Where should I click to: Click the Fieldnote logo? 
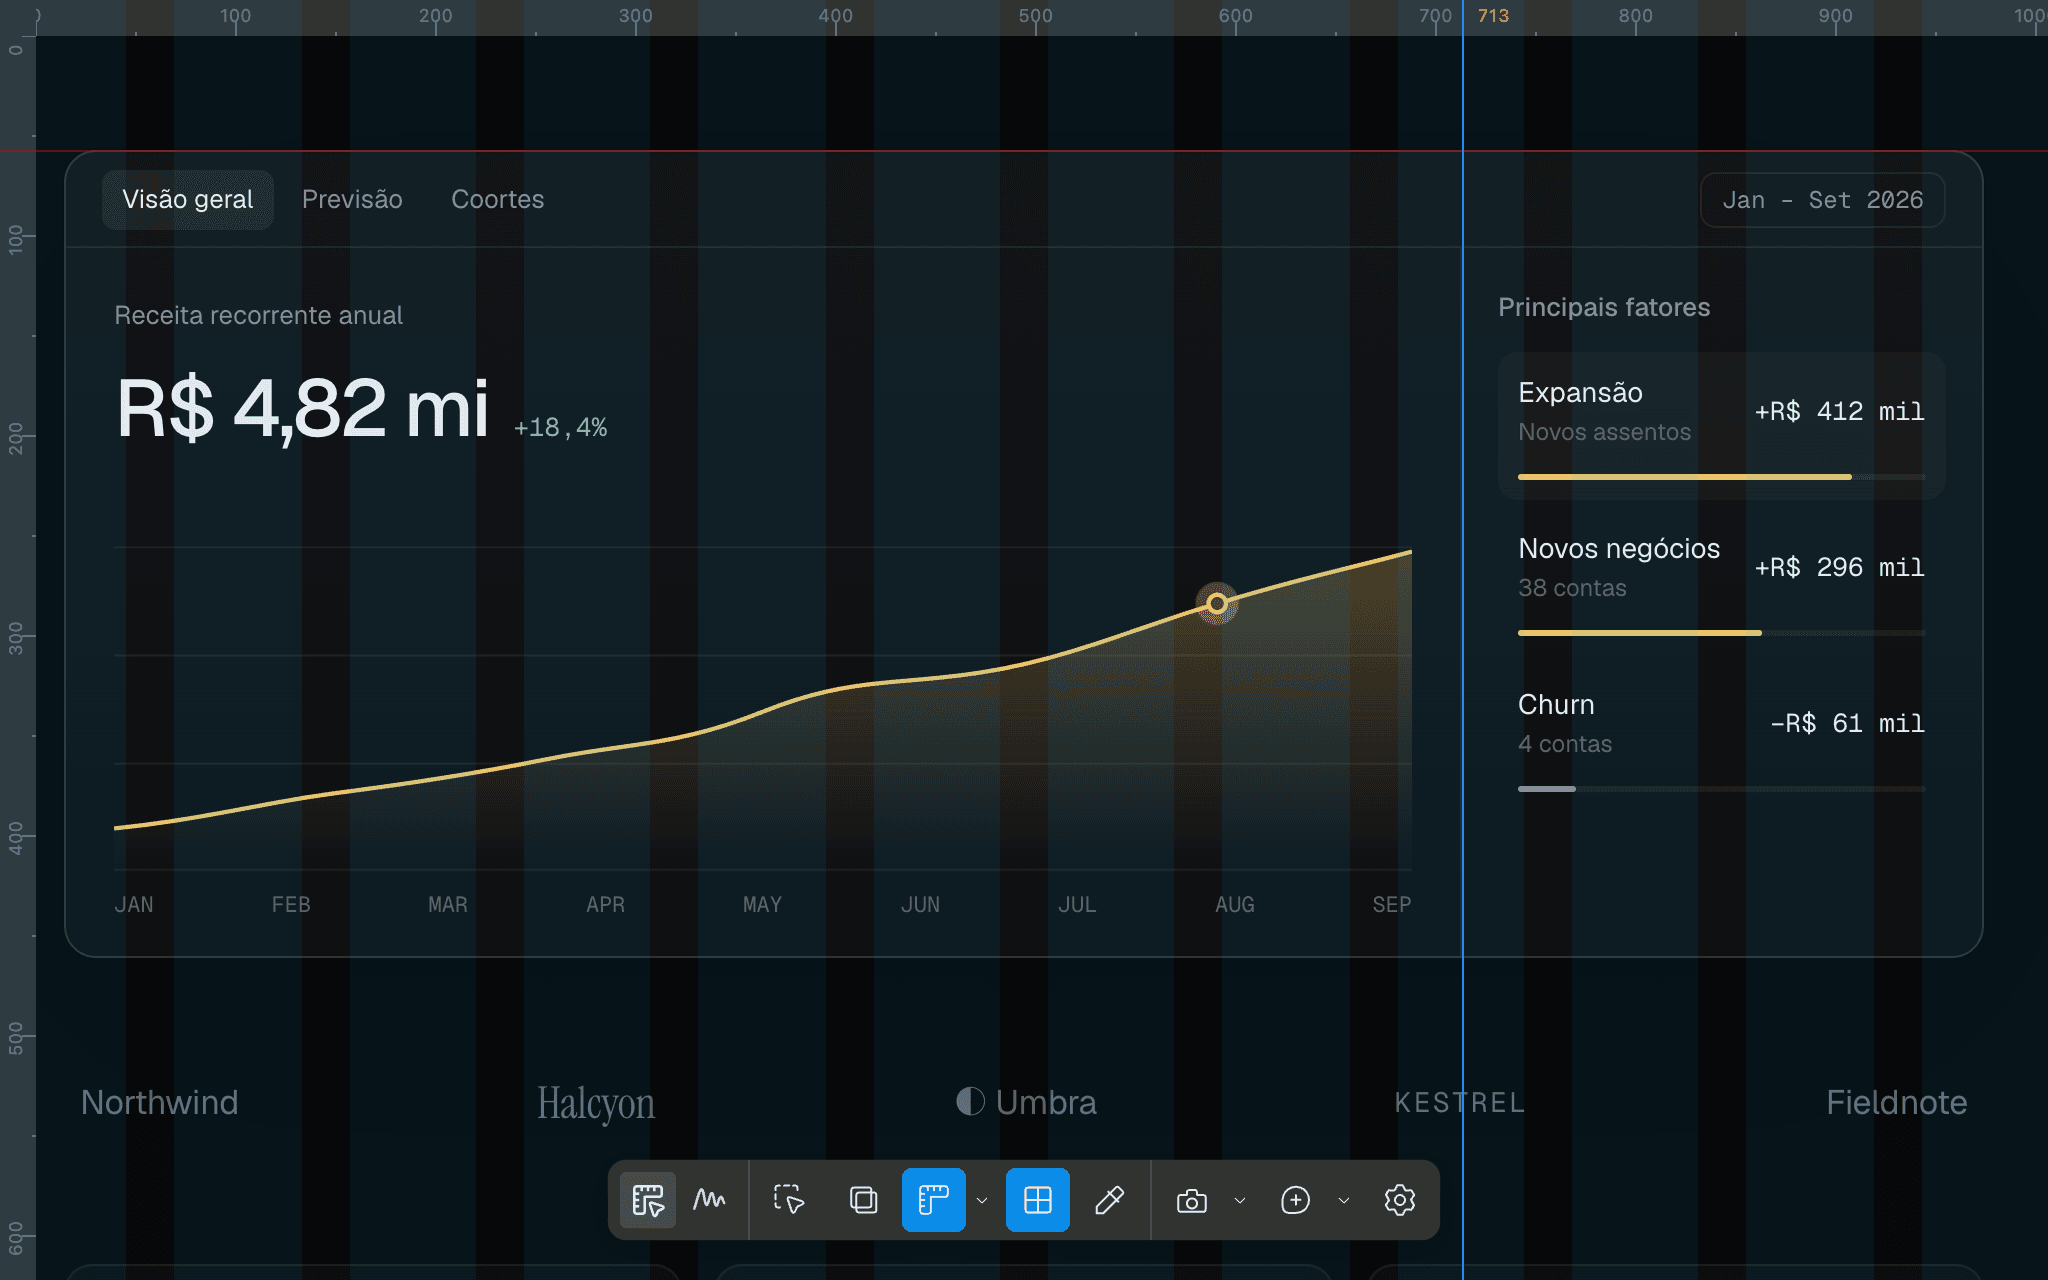[1897, 1103]
